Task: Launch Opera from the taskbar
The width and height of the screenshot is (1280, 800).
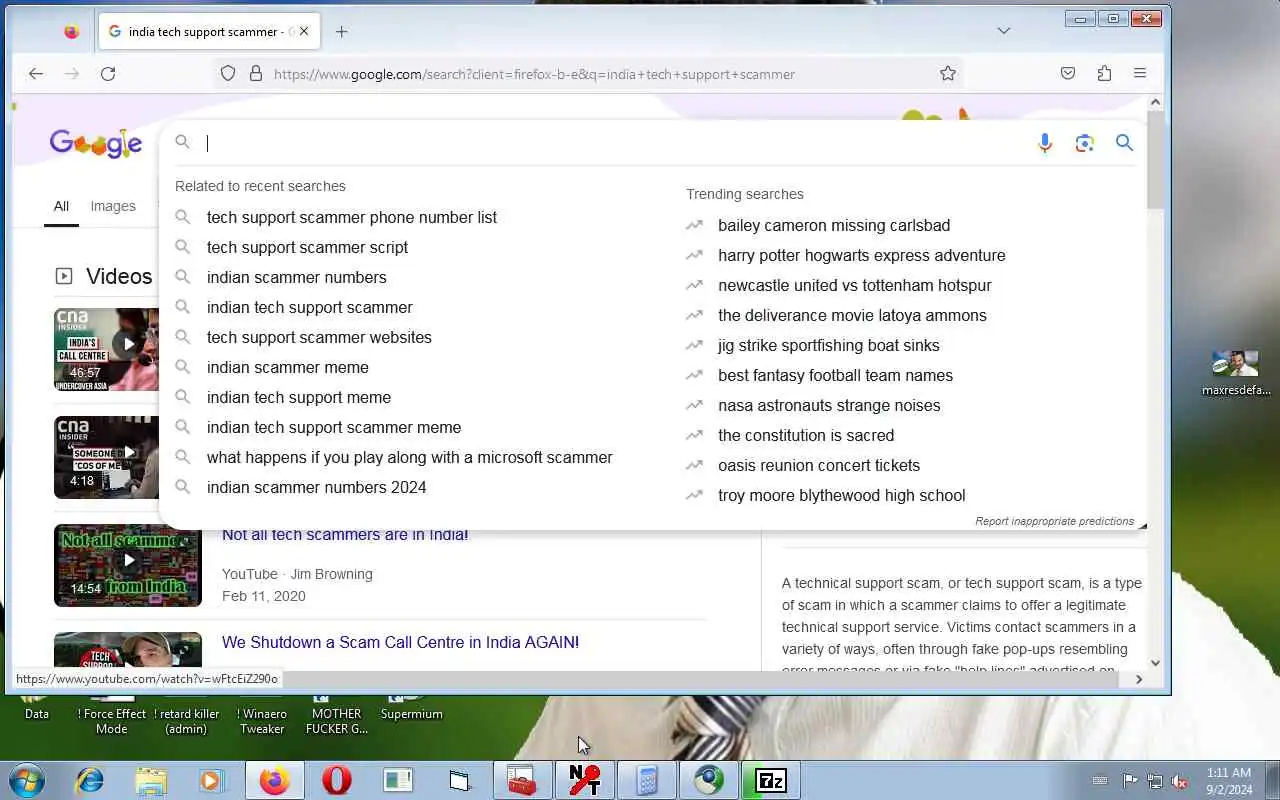Action: [x=337, y=780]
